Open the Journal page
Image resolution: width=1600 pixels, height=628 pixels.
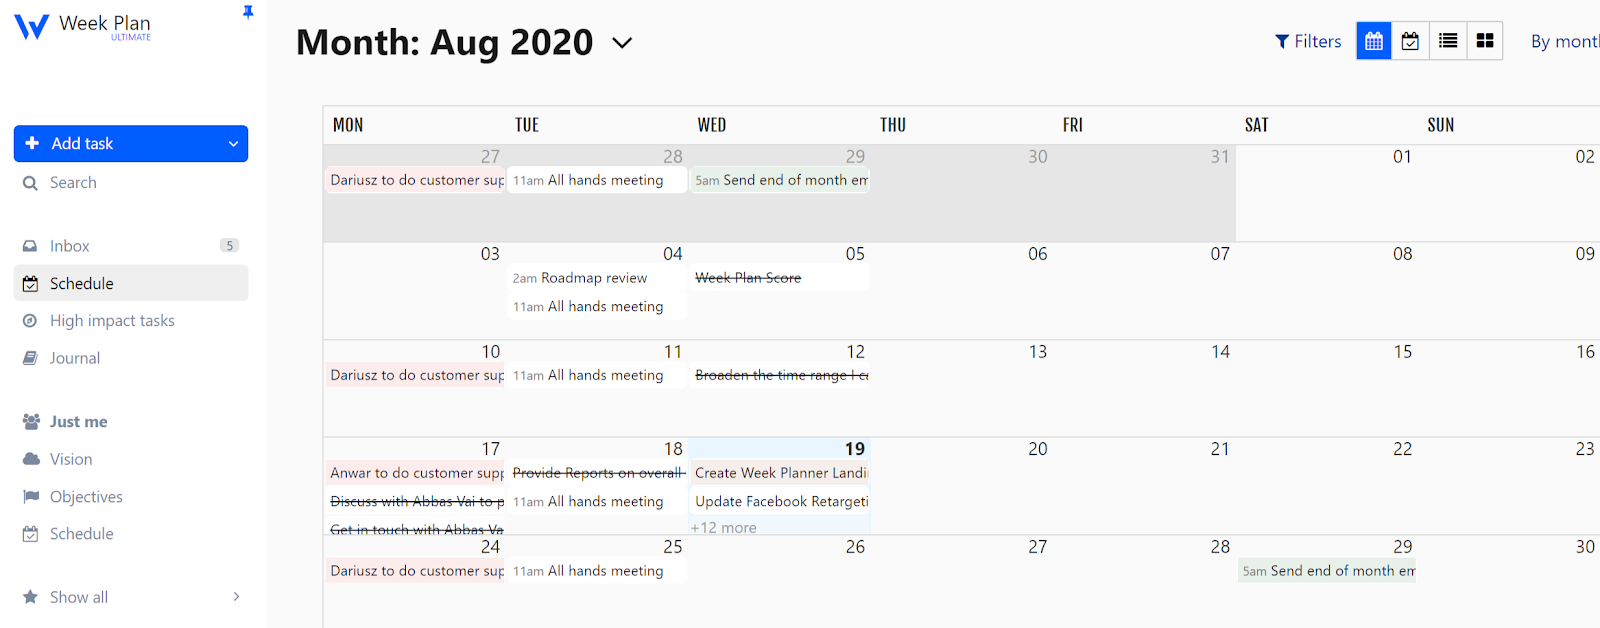click(75, 358)
